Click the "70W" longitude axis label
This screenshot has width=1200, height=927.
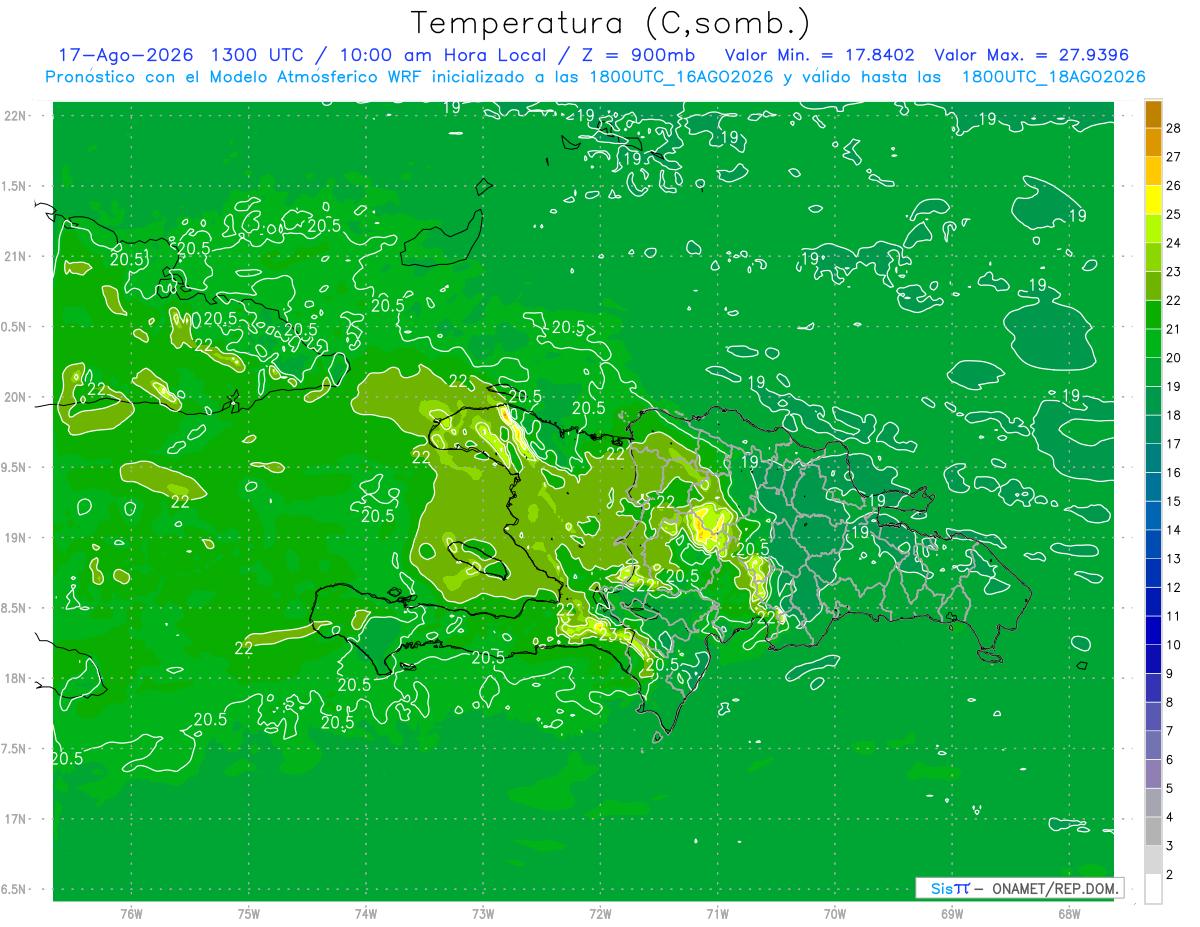point(835,913)
